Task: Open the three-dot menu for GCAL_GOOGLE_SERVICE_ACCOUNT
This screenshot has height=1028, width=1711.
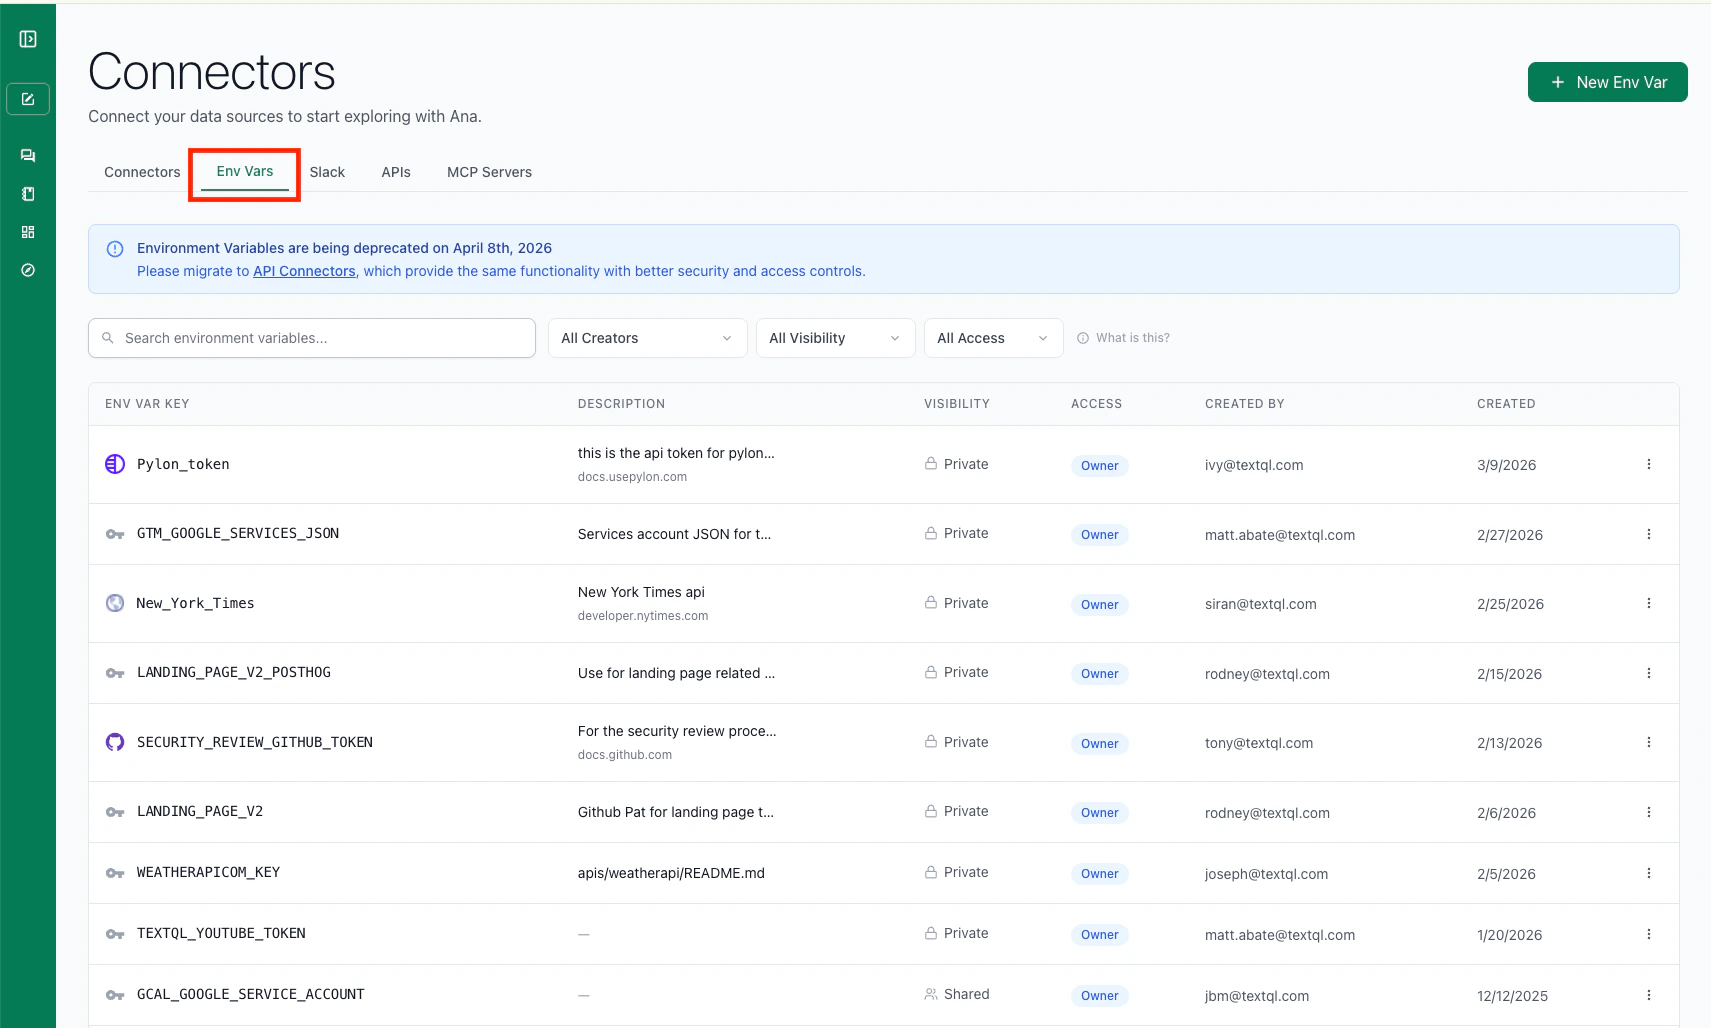Action: pos(1649,995)
